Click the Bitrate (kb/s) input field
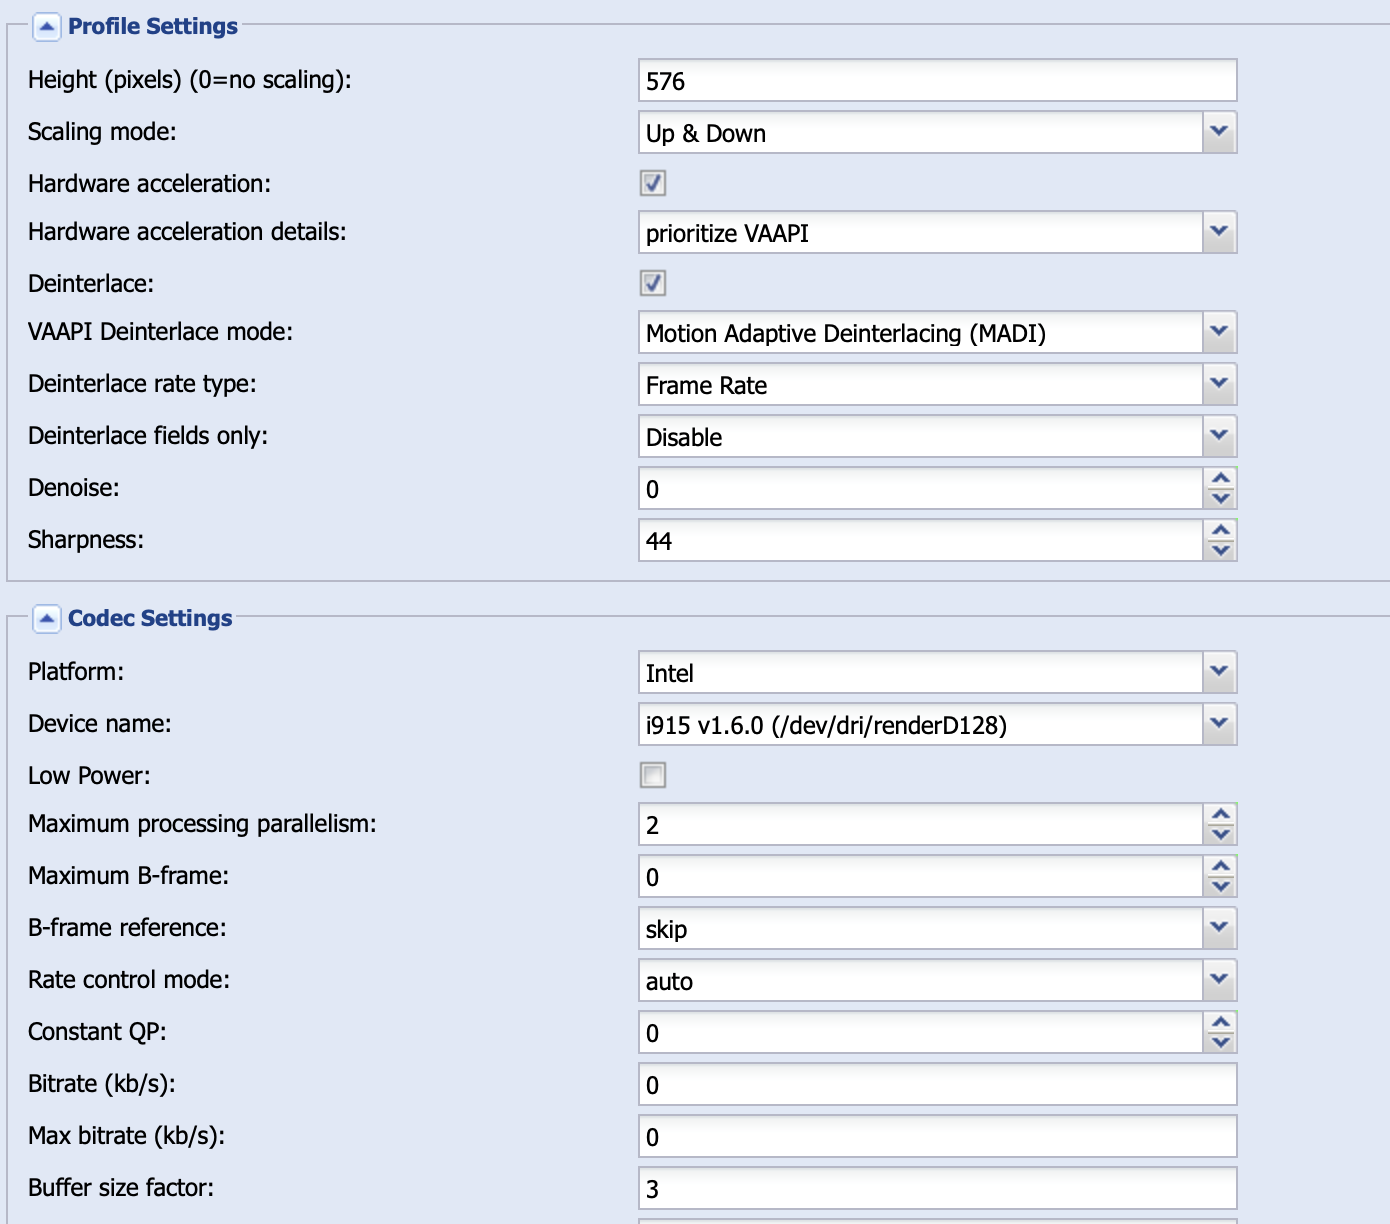This screenshot has width=1390, height=1224. coord(937,1085)
